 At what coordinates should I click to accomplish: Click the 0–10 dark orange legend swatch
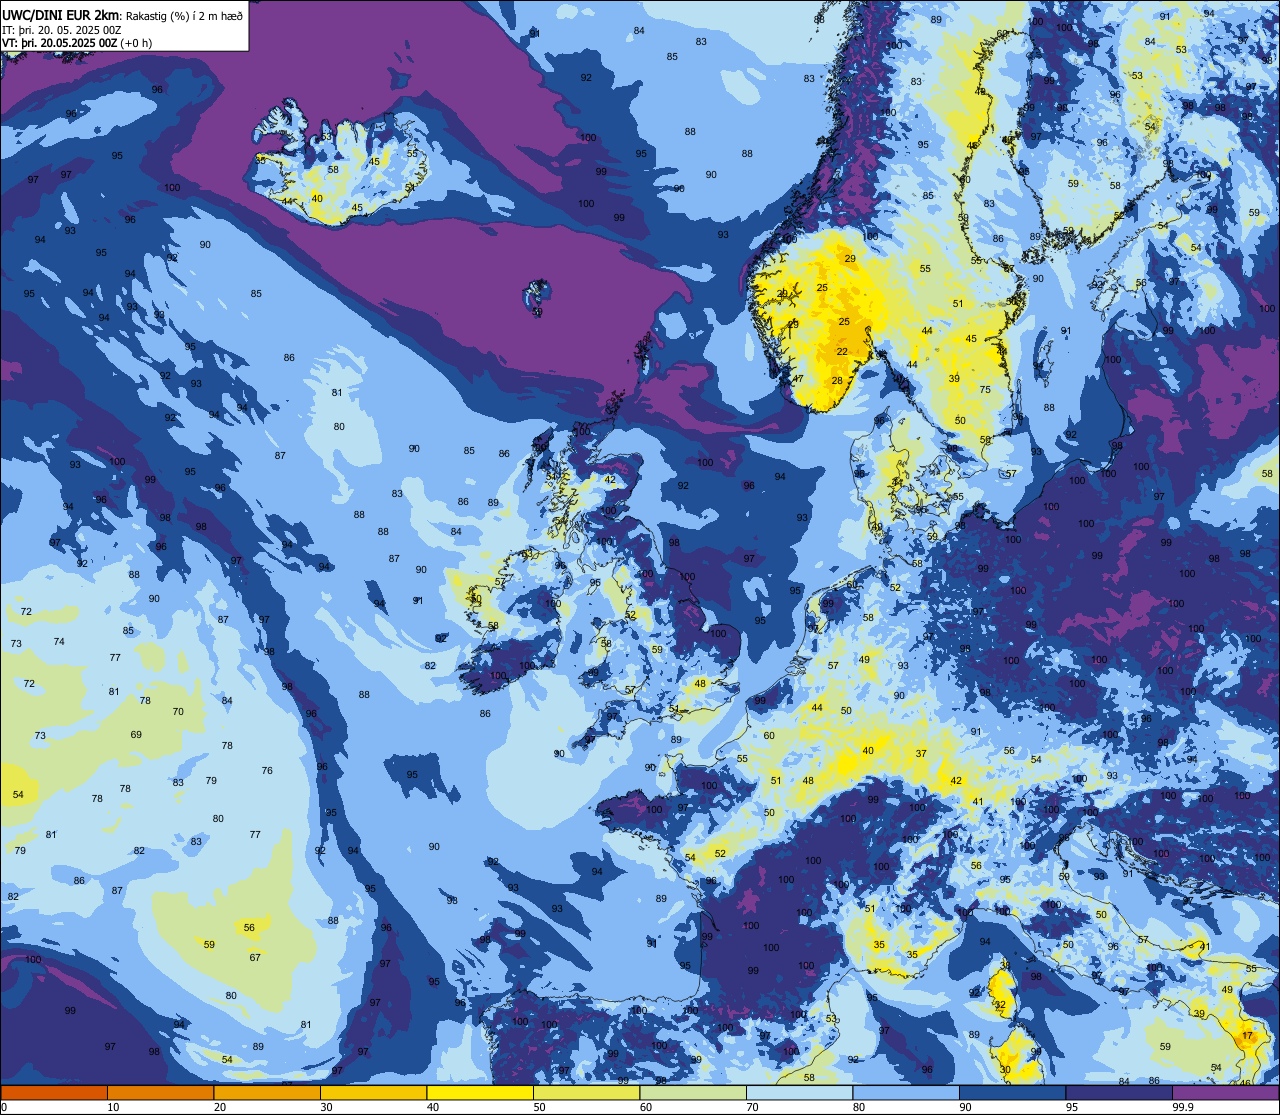[x=54, y=1092]
